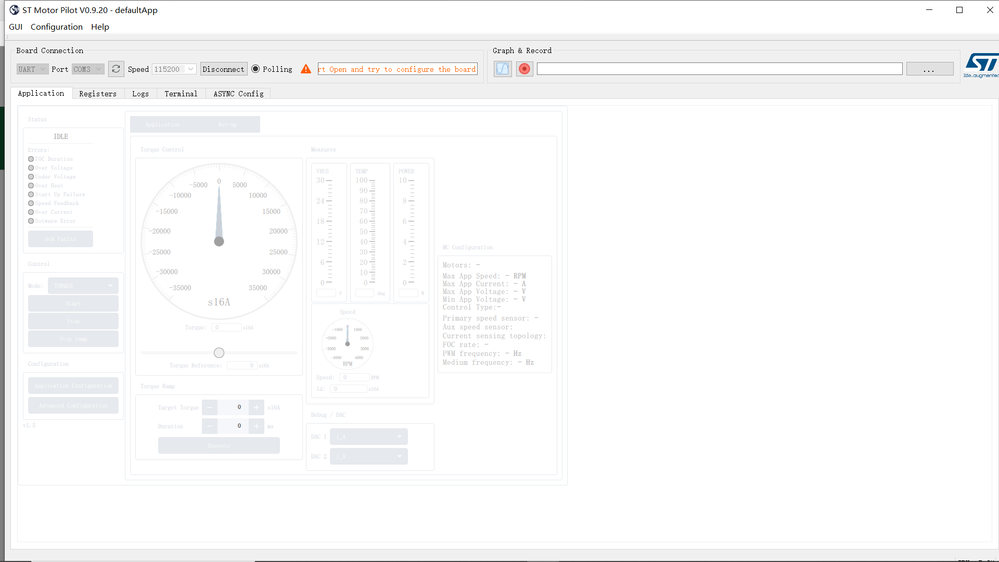This screenshot has width=999, height=562.
Task: Click the ST logo
Action: tap(981, 66)
